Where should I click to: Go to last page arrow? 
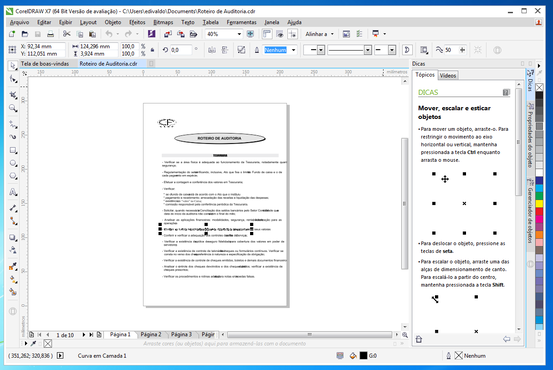pos(91,335)
